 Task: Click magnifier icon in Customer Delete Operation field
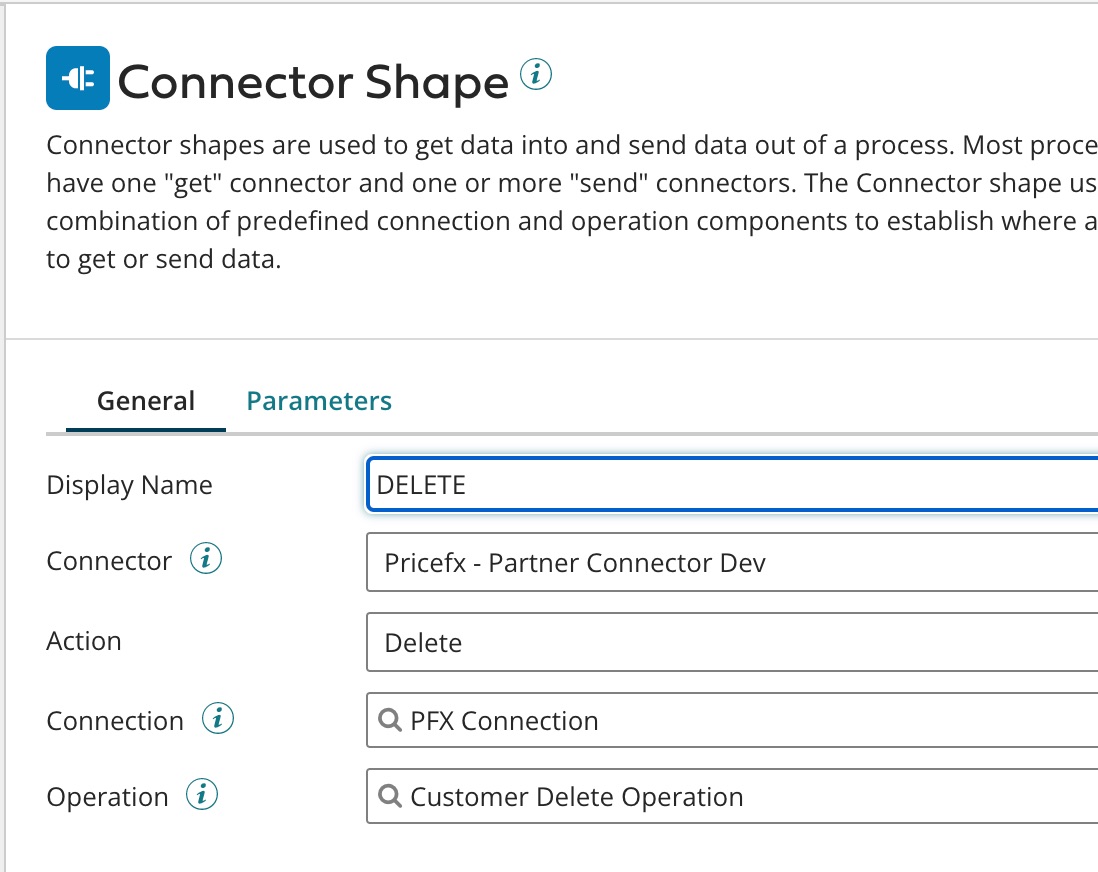(x=391, y=796)
